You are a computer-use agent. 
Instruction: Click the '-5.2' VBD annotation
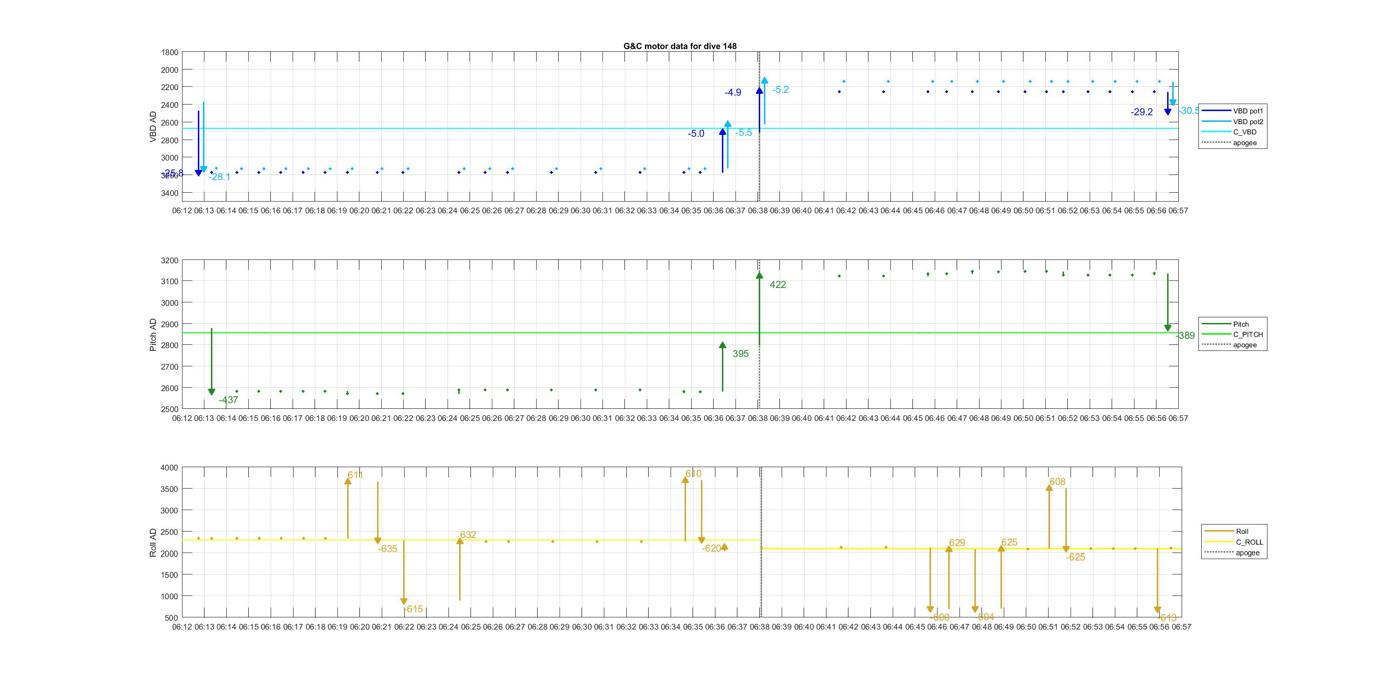[x=780, y=90]
